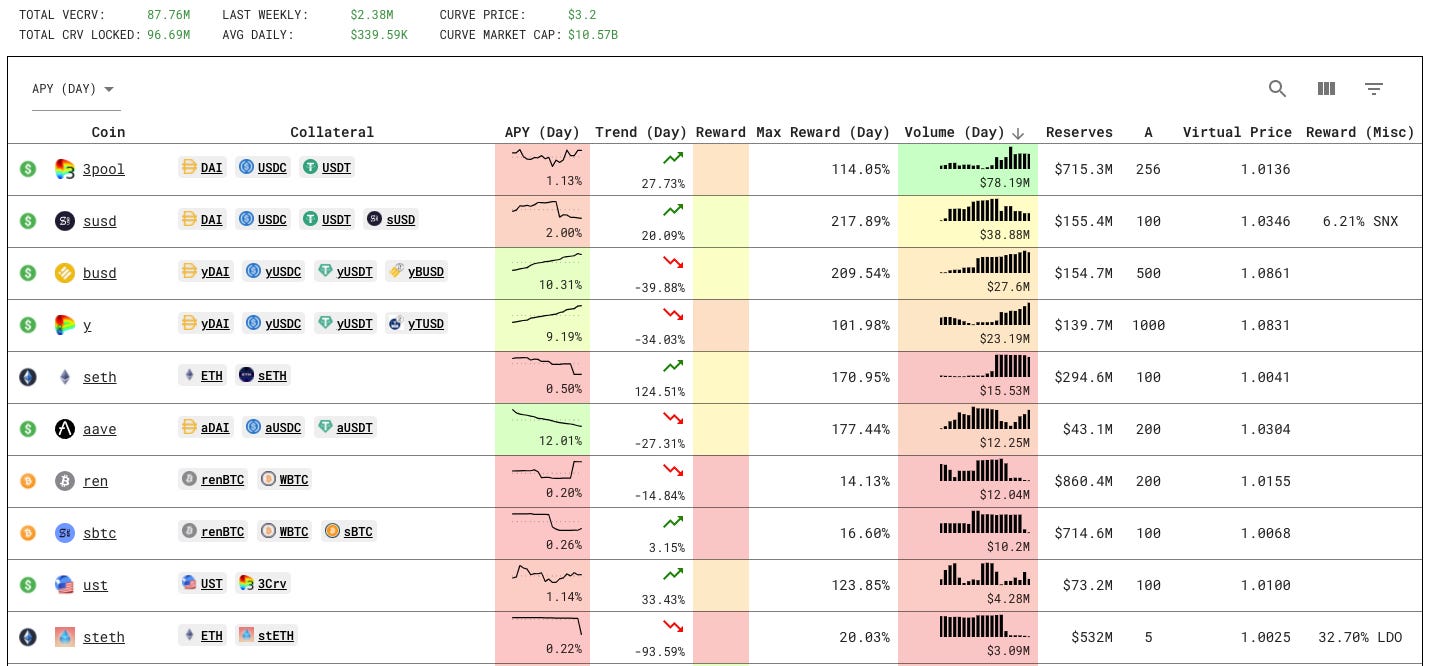Open the filter list icon
Viewport: 1431px width, 666px height.
coord(1374,89)
